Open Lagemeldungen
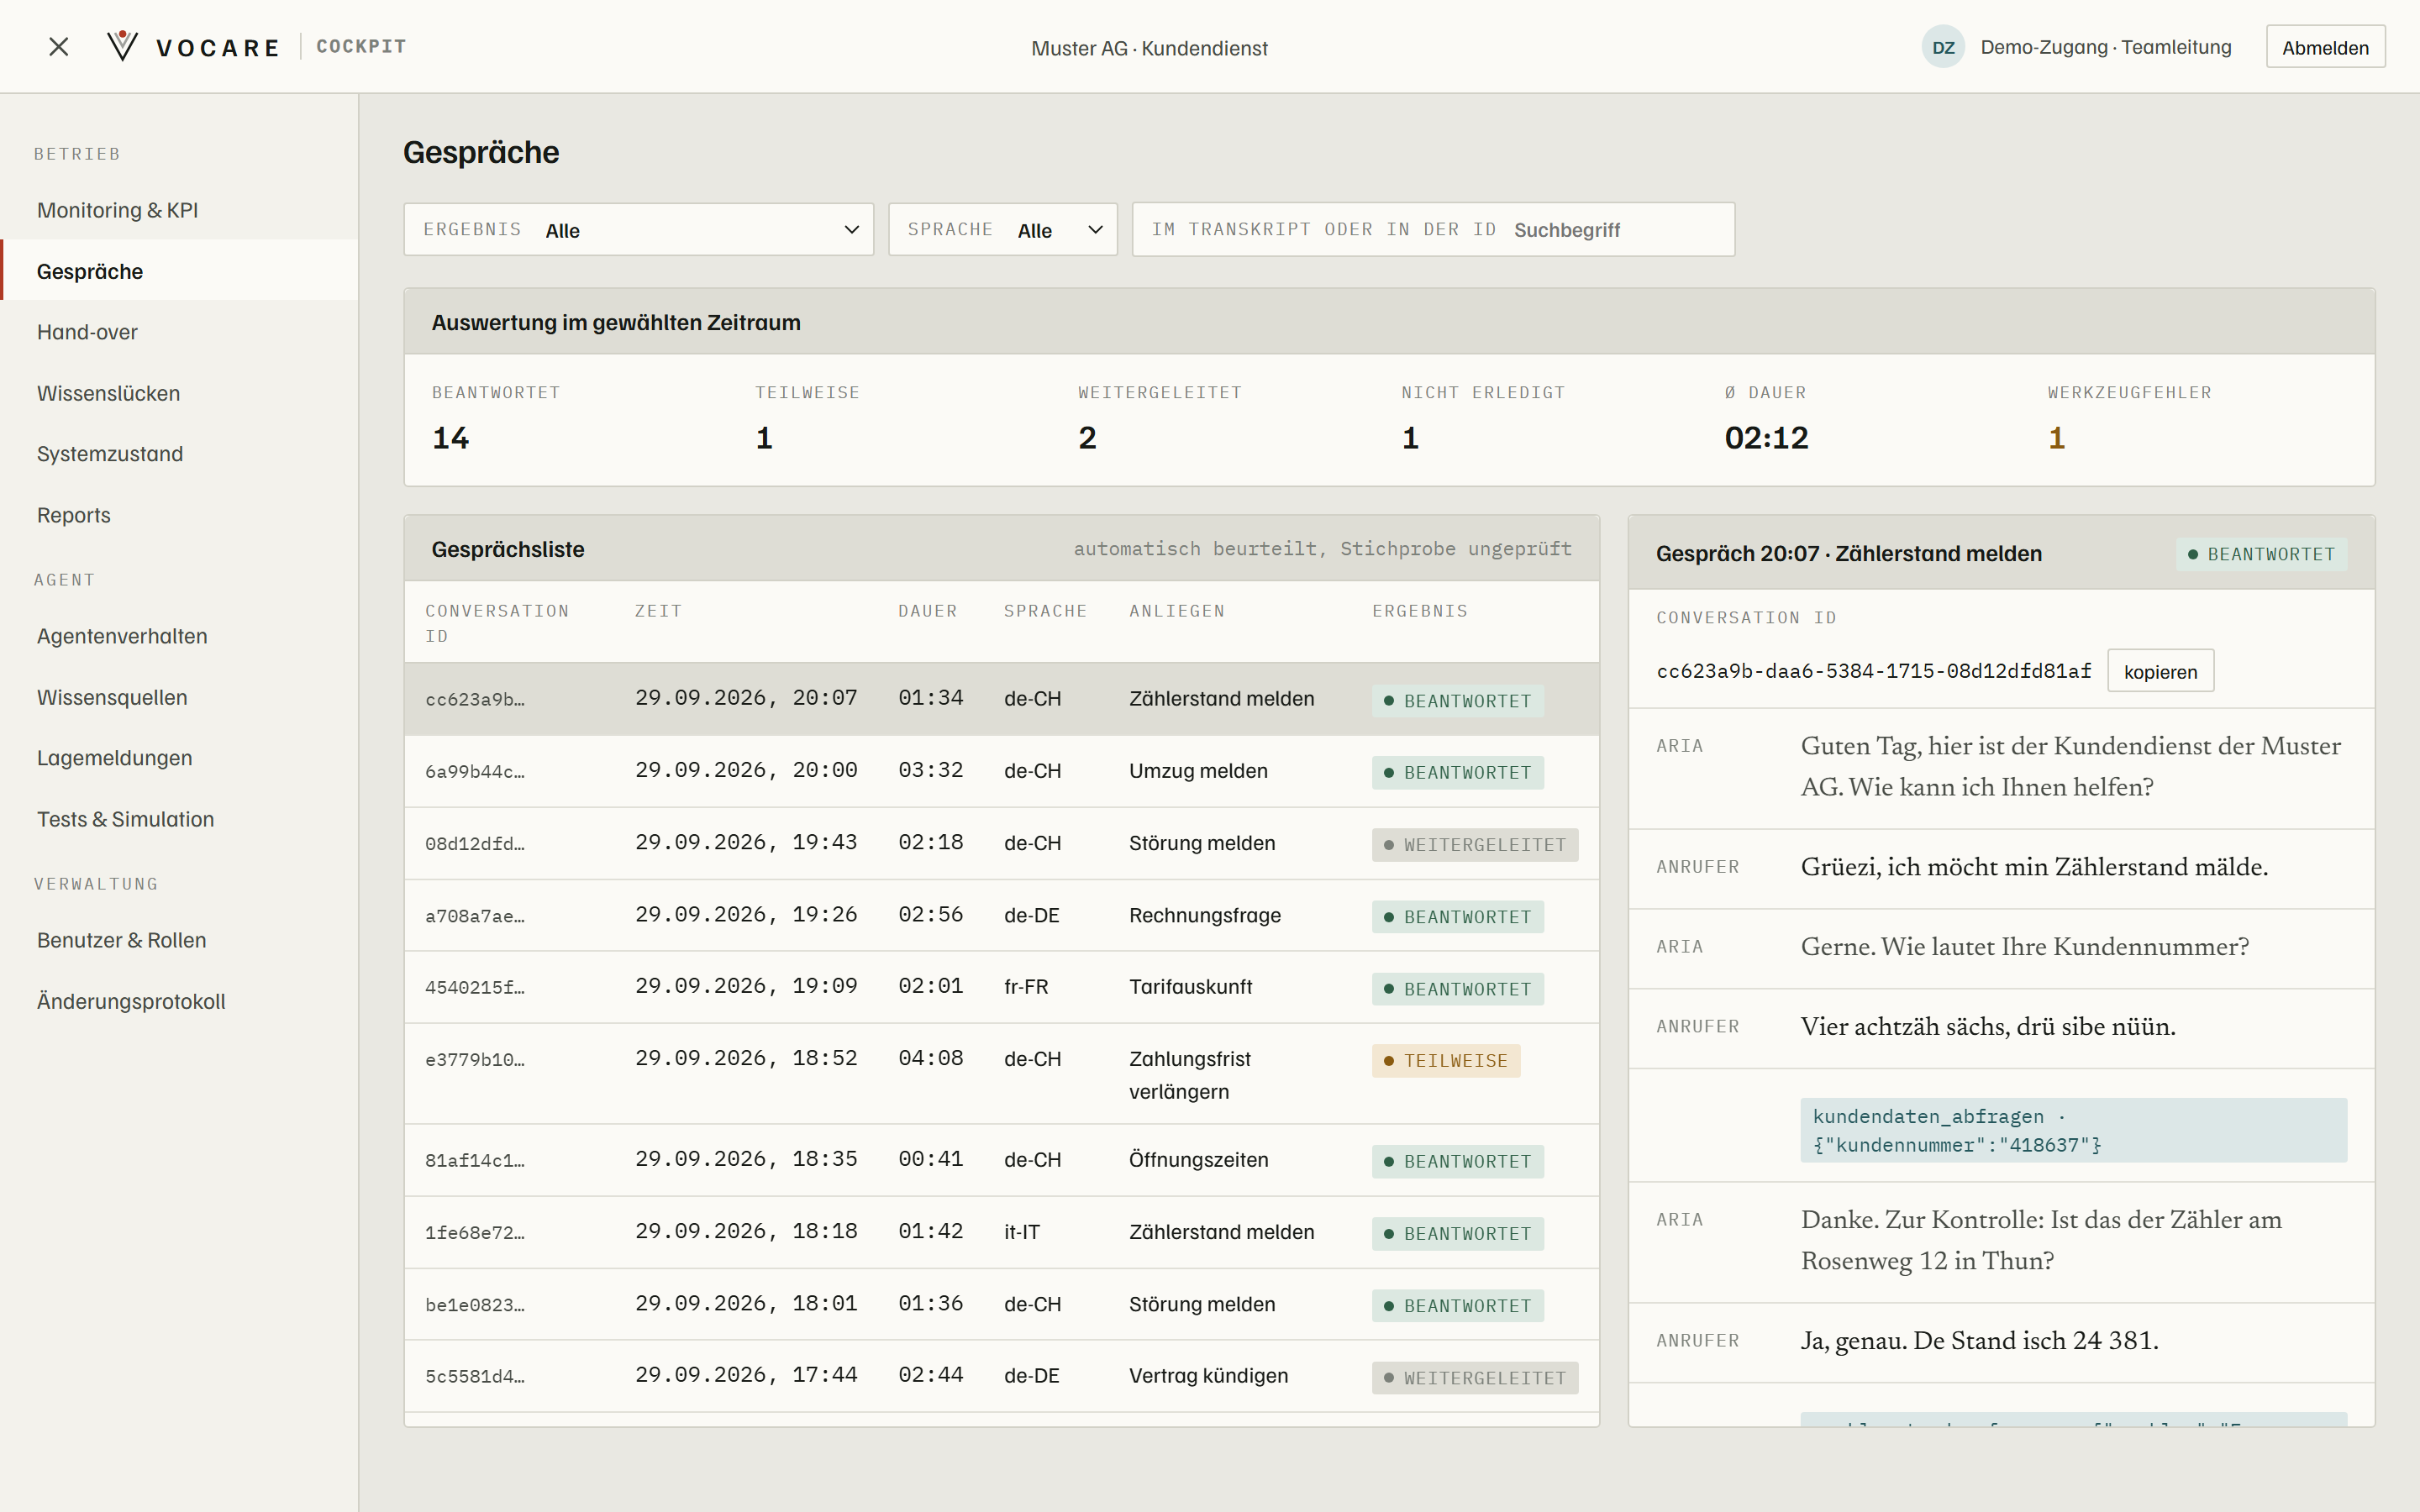This screenshot has width=2420, height=1512. tap(180, 758)
